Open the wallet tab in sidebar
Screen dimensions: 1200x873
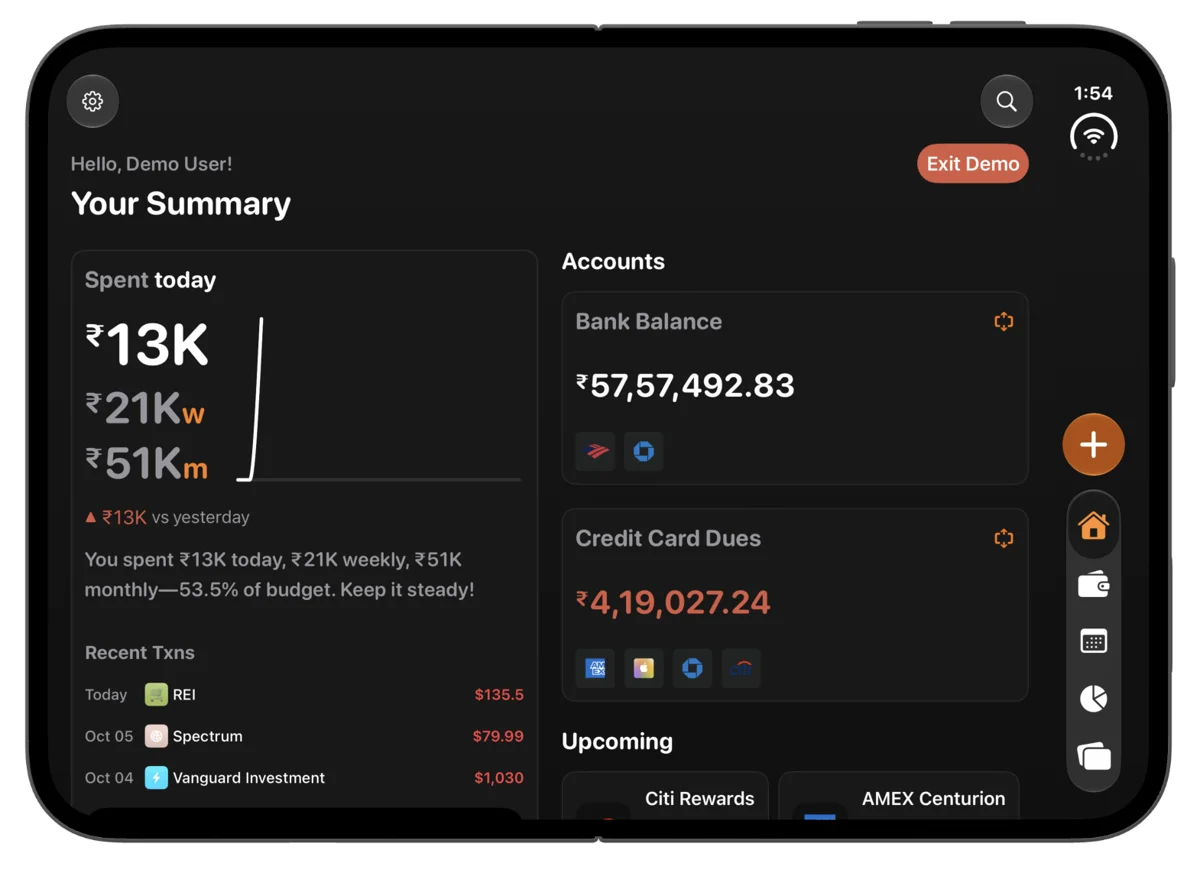click(x=1093, y=585)
